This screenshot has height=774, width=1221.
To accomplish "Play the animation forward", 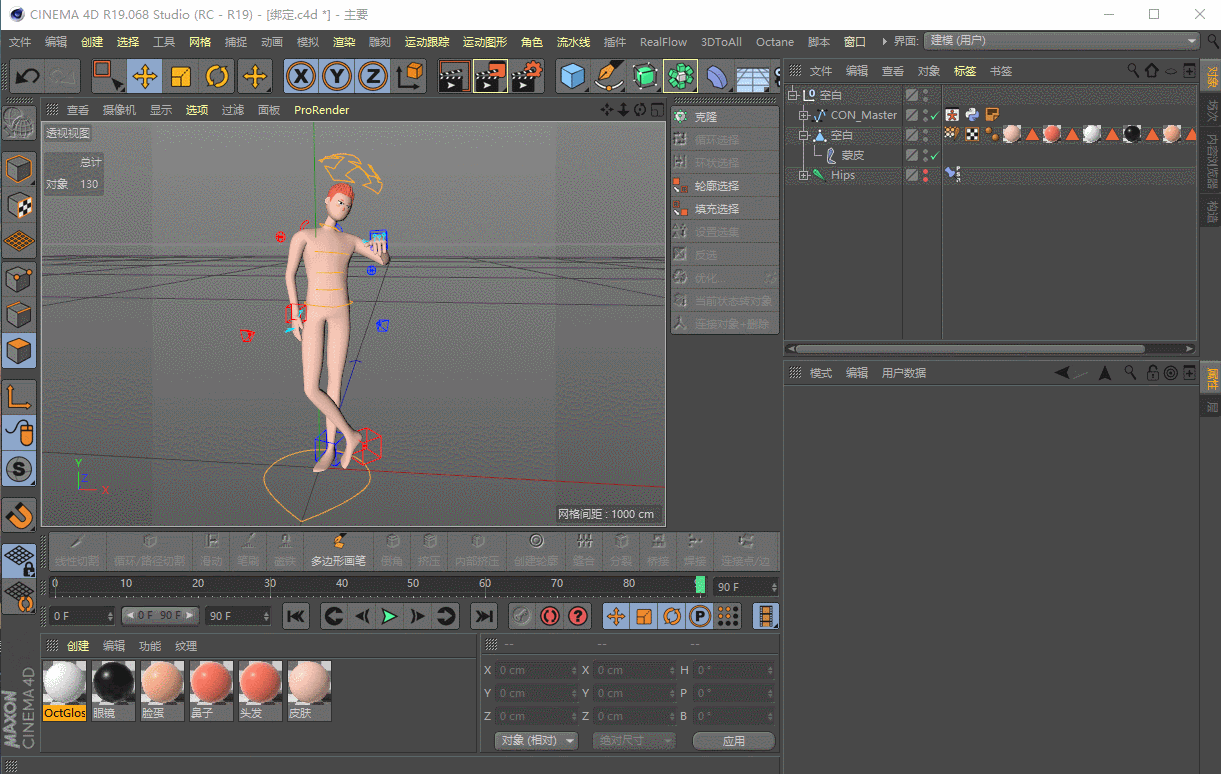I will coord(390,616).
